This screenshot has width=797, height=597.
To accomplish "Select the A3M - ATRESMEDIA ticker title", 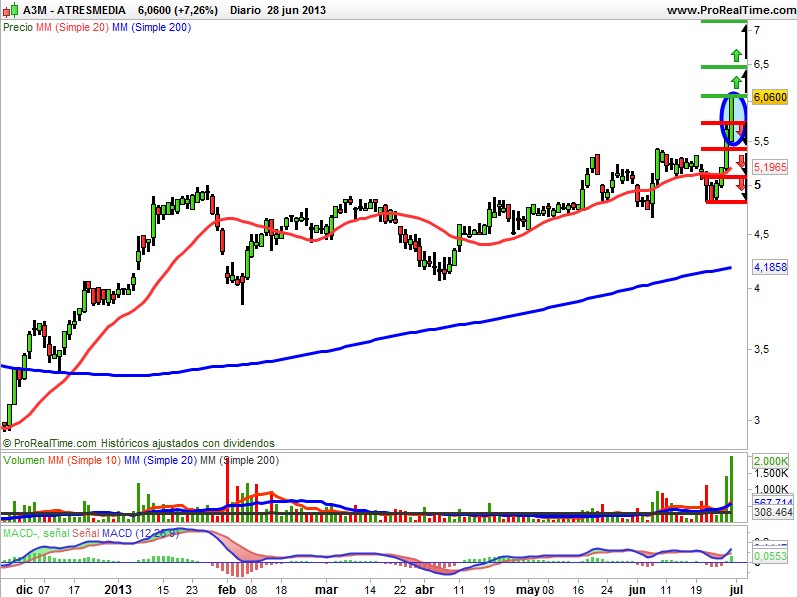I will 75,10.
